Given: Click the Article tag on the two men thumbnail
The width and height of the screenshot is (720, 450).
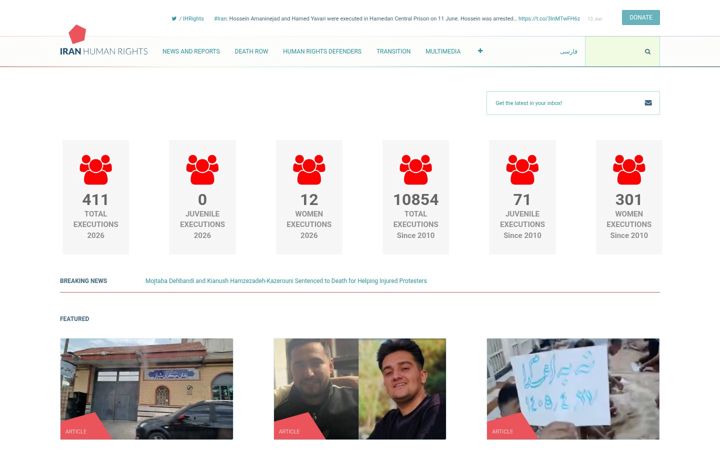Looking at the screenshot, I should 289,432.
